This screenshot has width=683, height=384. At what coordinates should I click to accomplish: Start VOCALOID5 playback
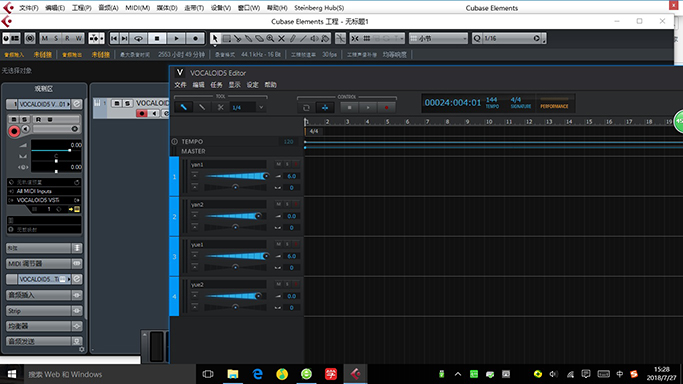coord(368,108)
